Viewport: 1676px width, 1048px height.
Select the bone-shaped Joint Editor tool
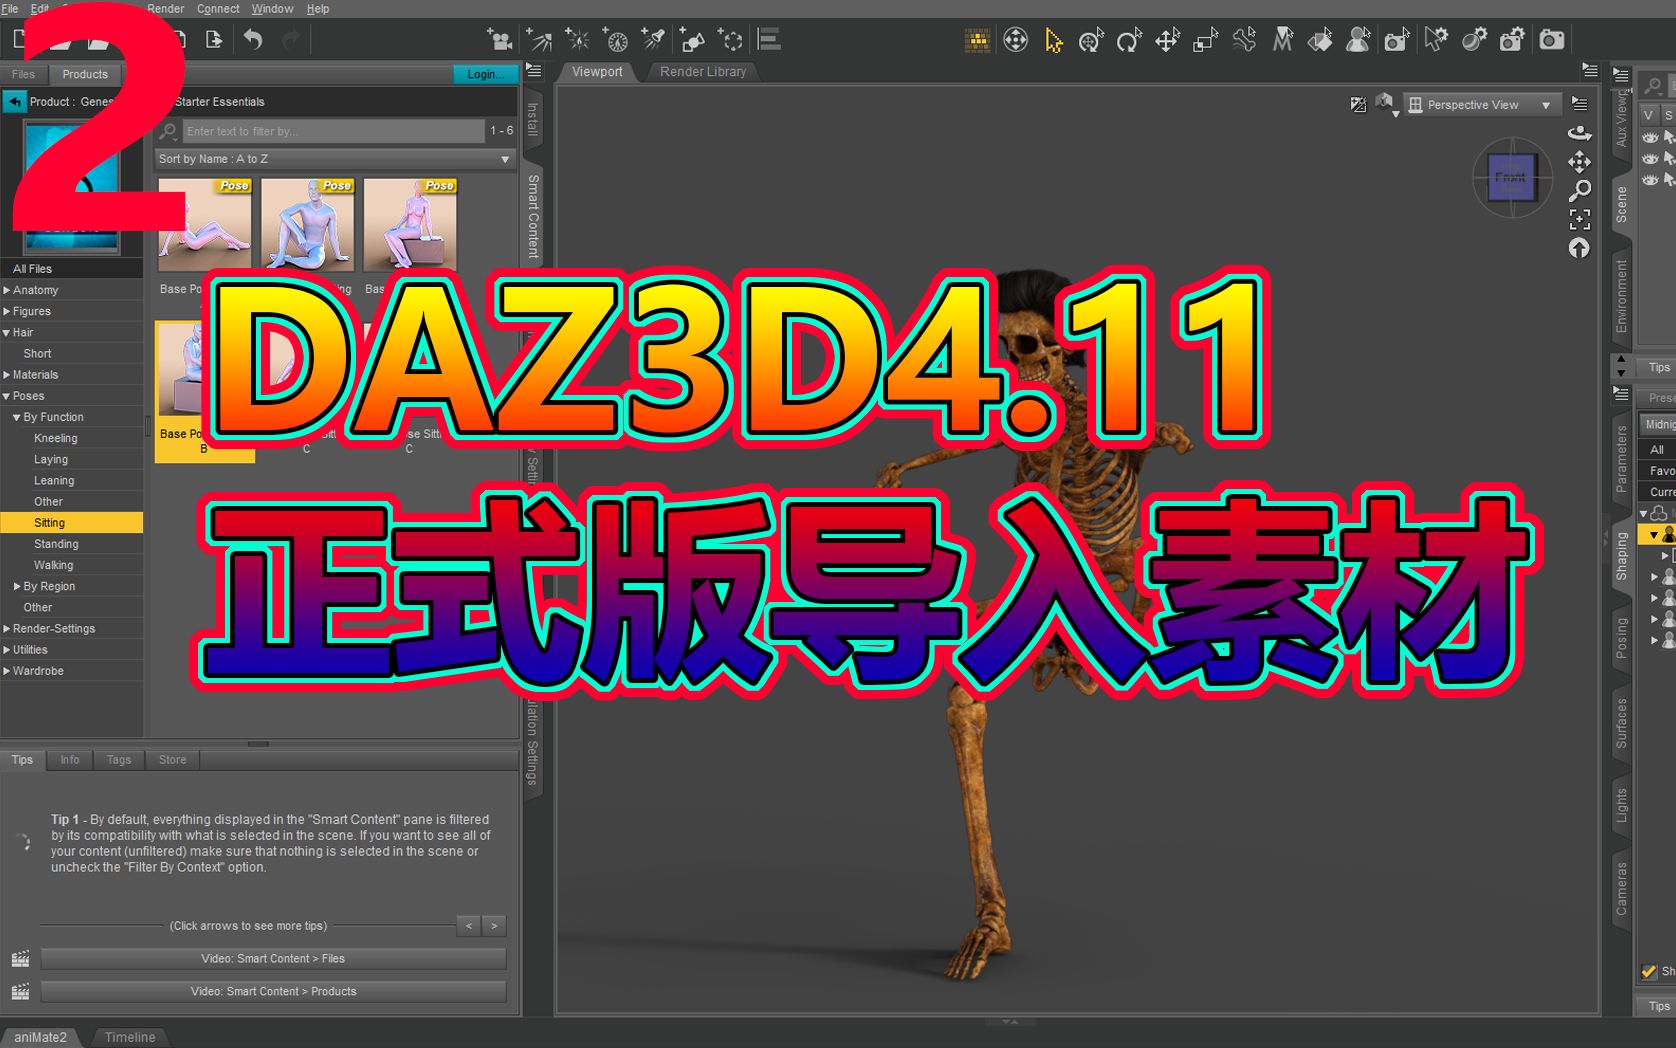[x=1244, y=40]
